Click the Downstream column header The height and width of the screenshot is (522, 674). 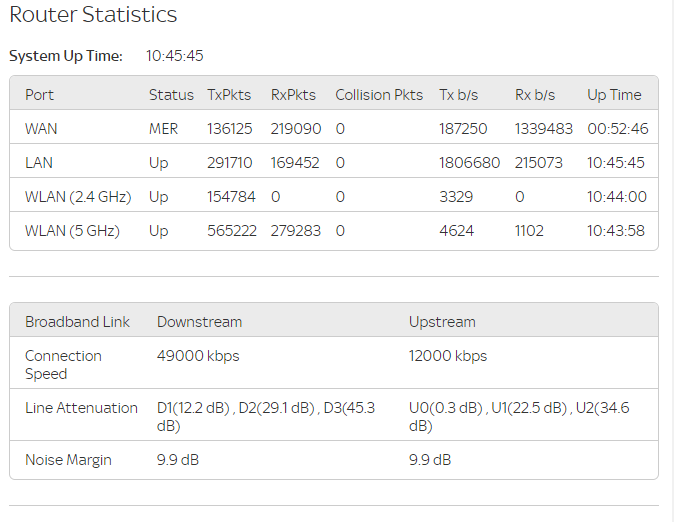[x=199, y=322]
